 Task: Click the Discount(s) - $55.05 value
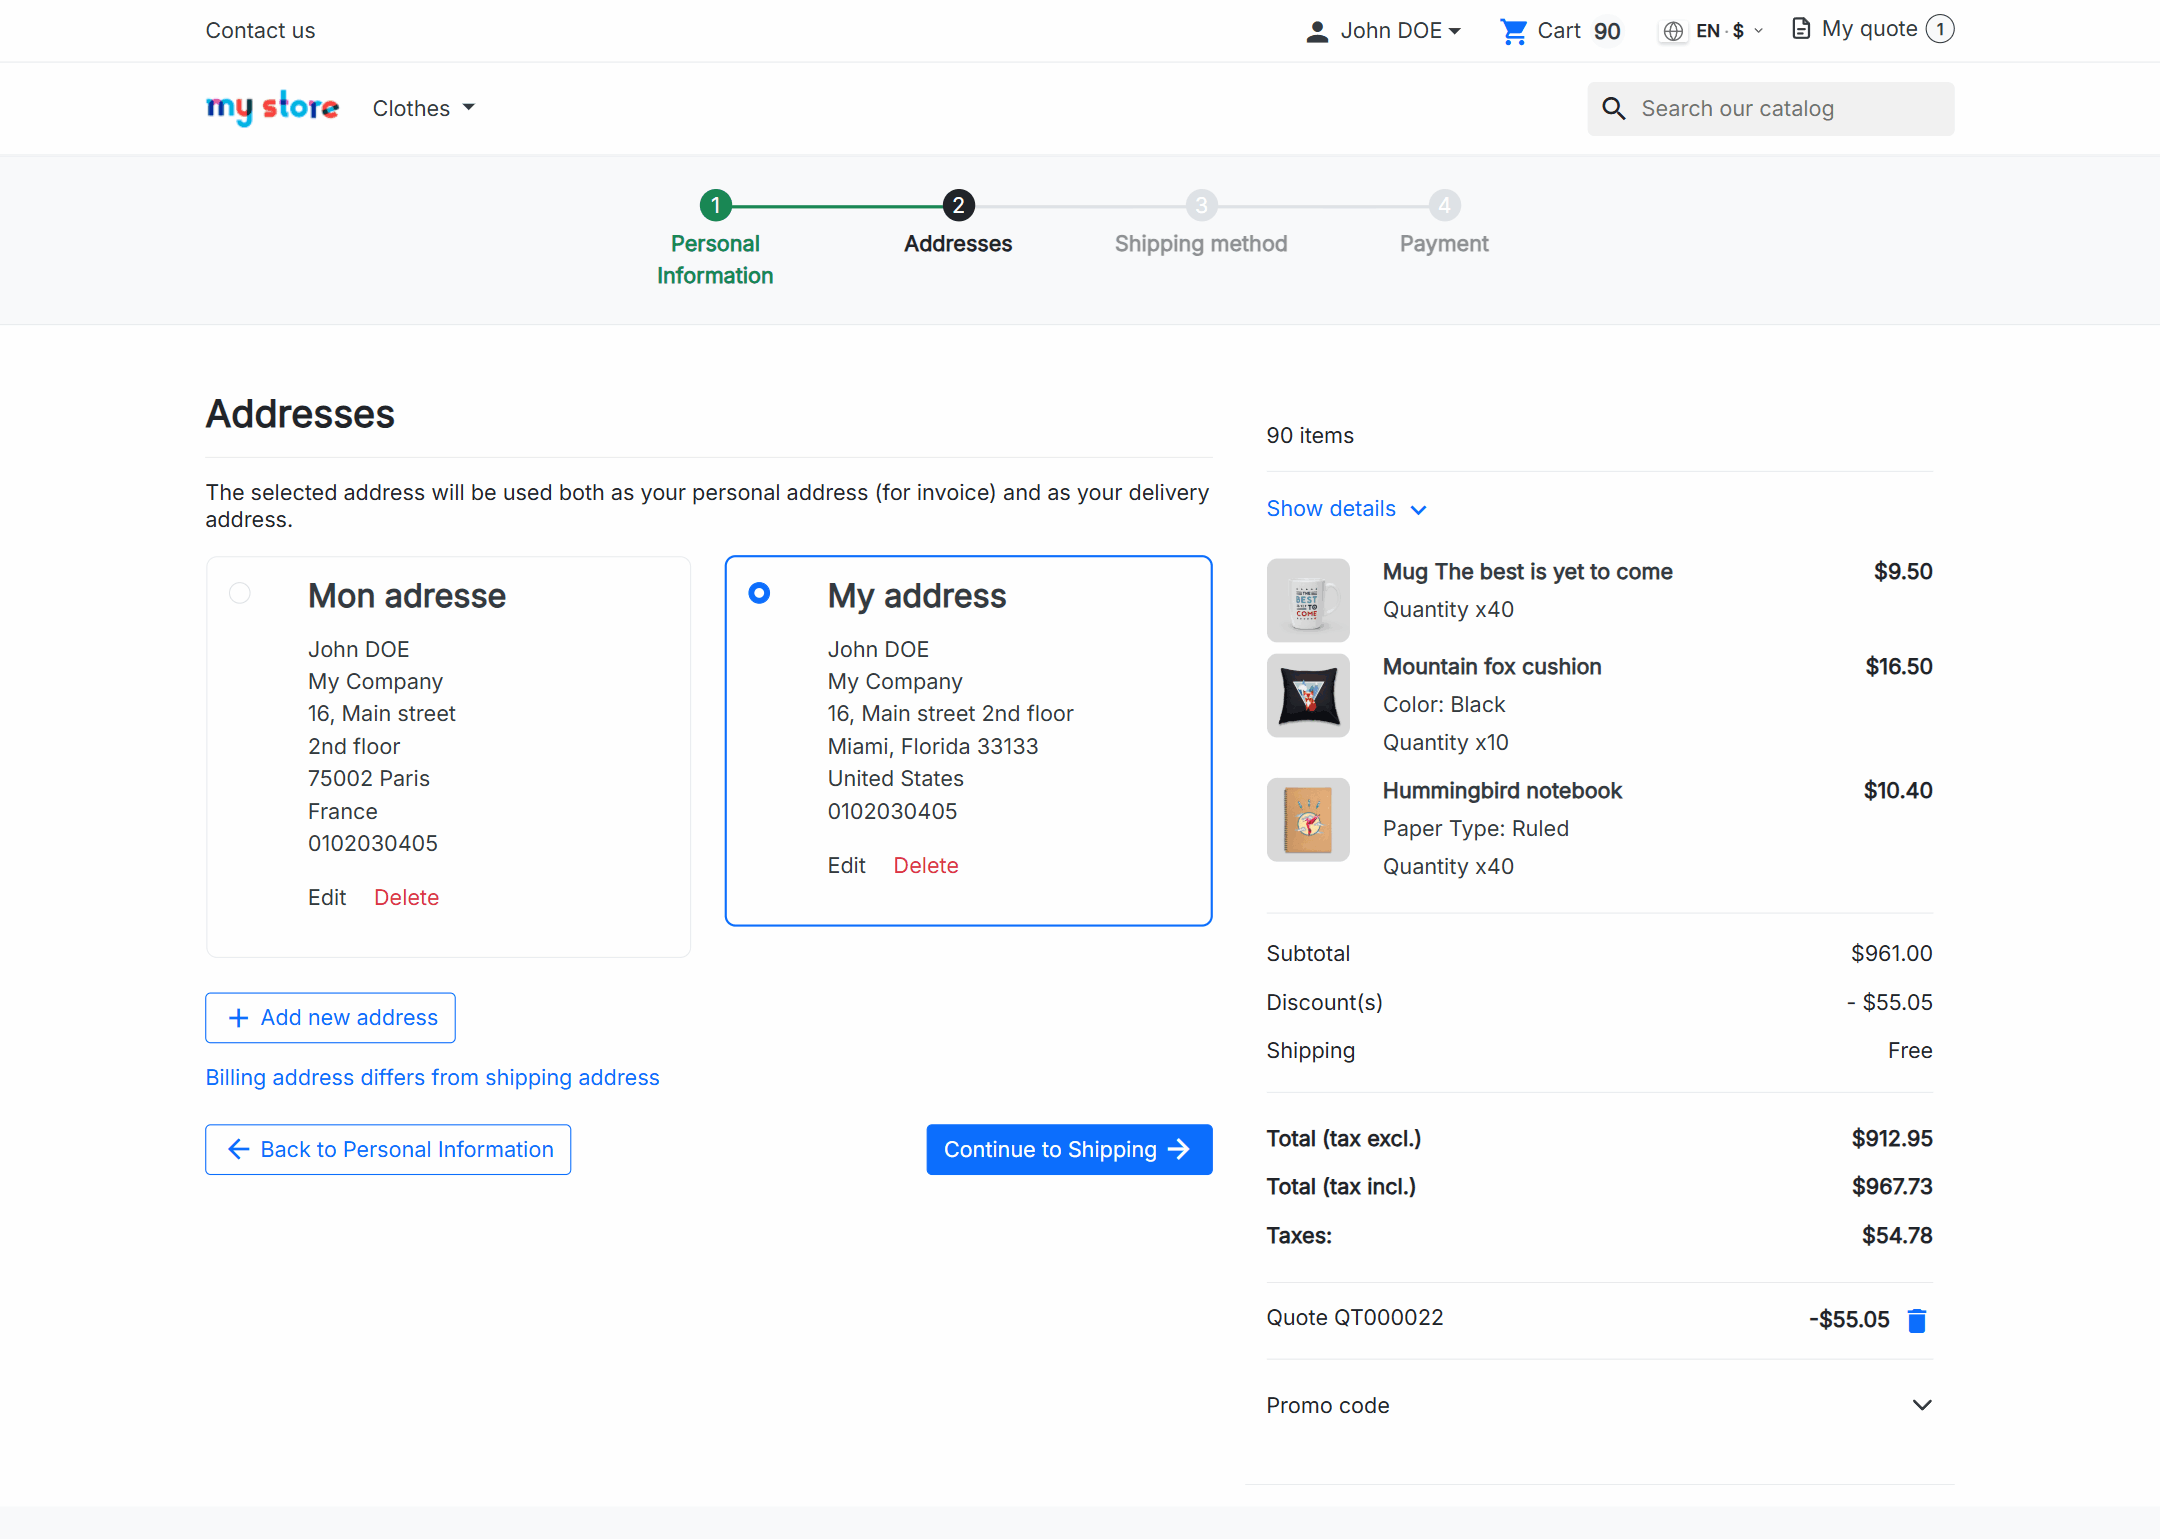(1890, 1003)
